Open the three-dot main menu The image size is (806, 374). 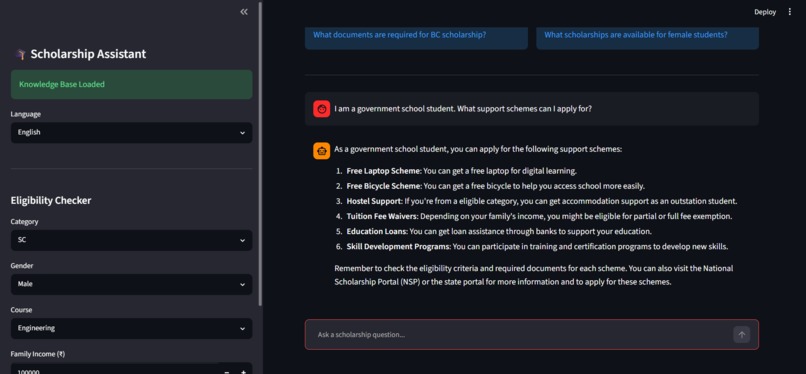point(790,12)
